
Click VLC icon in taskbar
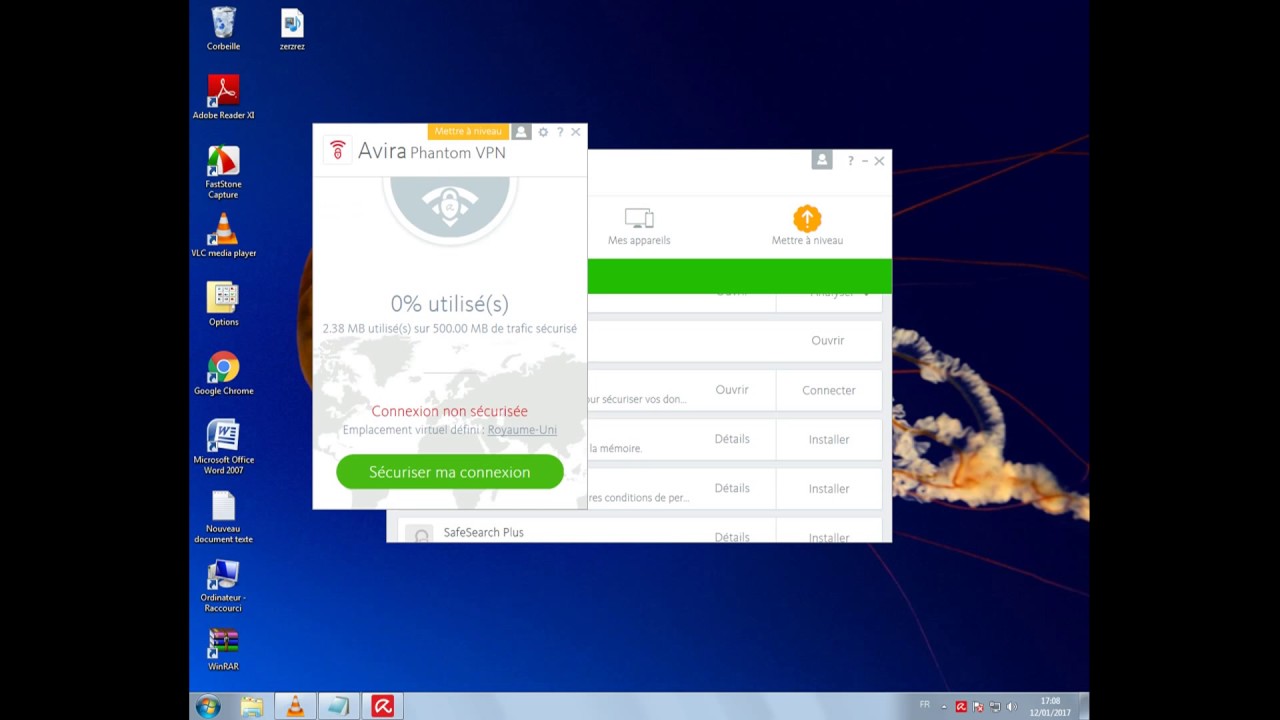point(295,707)
